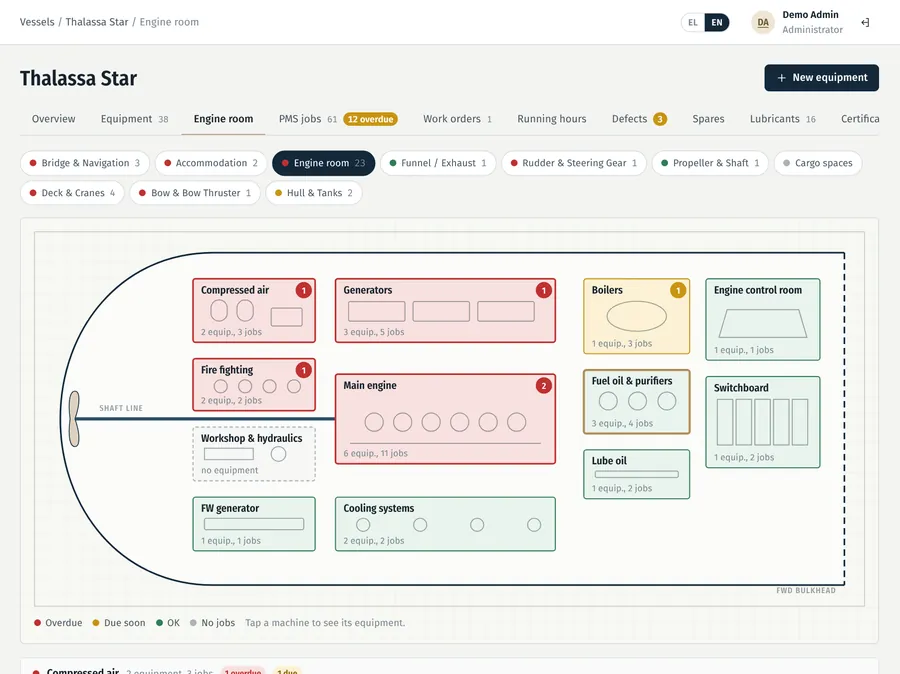Select the Funnel / Exhaust zone chip

coord(438,163)
